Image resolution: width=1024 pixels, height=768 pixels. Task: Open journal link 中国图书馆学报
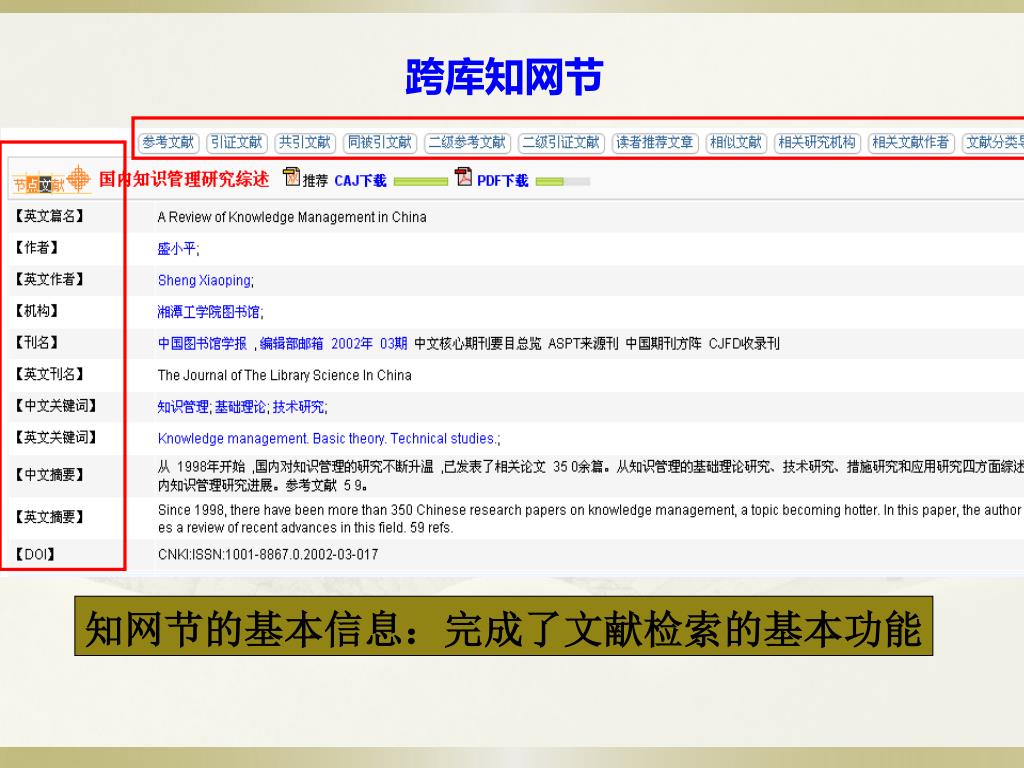click(x=202, y=344)
